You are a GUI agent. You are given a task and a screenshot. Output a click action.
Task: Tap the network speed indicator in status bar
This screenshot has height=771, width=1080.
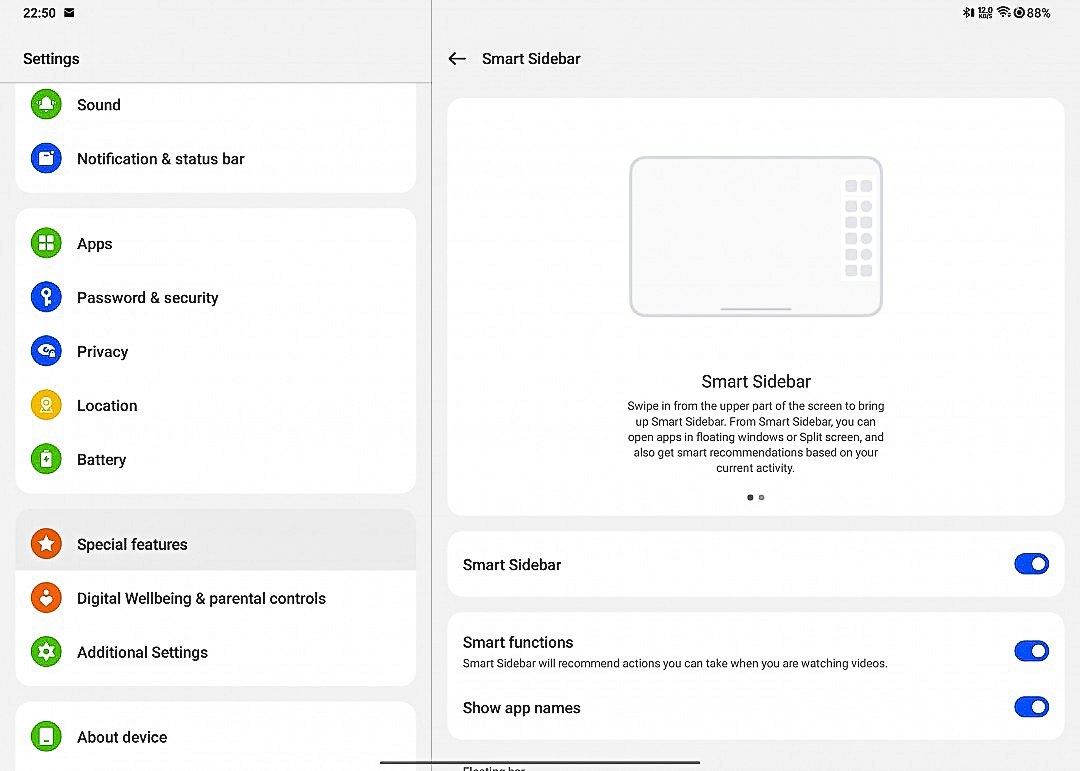tap(985, 12)
